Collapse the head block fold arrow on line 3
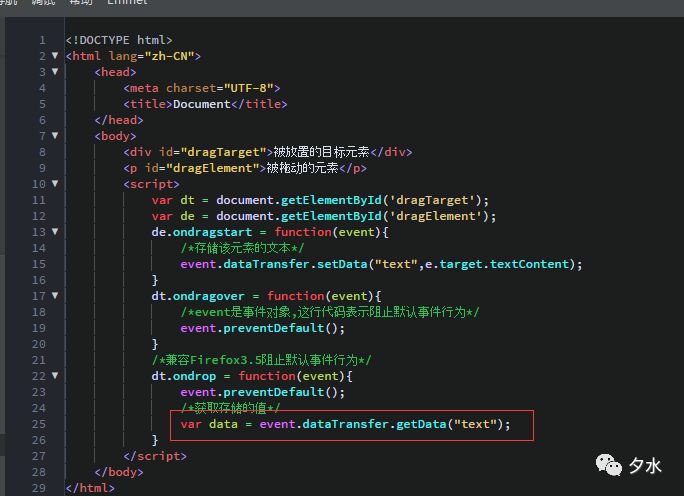The width and height of the screenshot is (684, 496). (55, 71)
